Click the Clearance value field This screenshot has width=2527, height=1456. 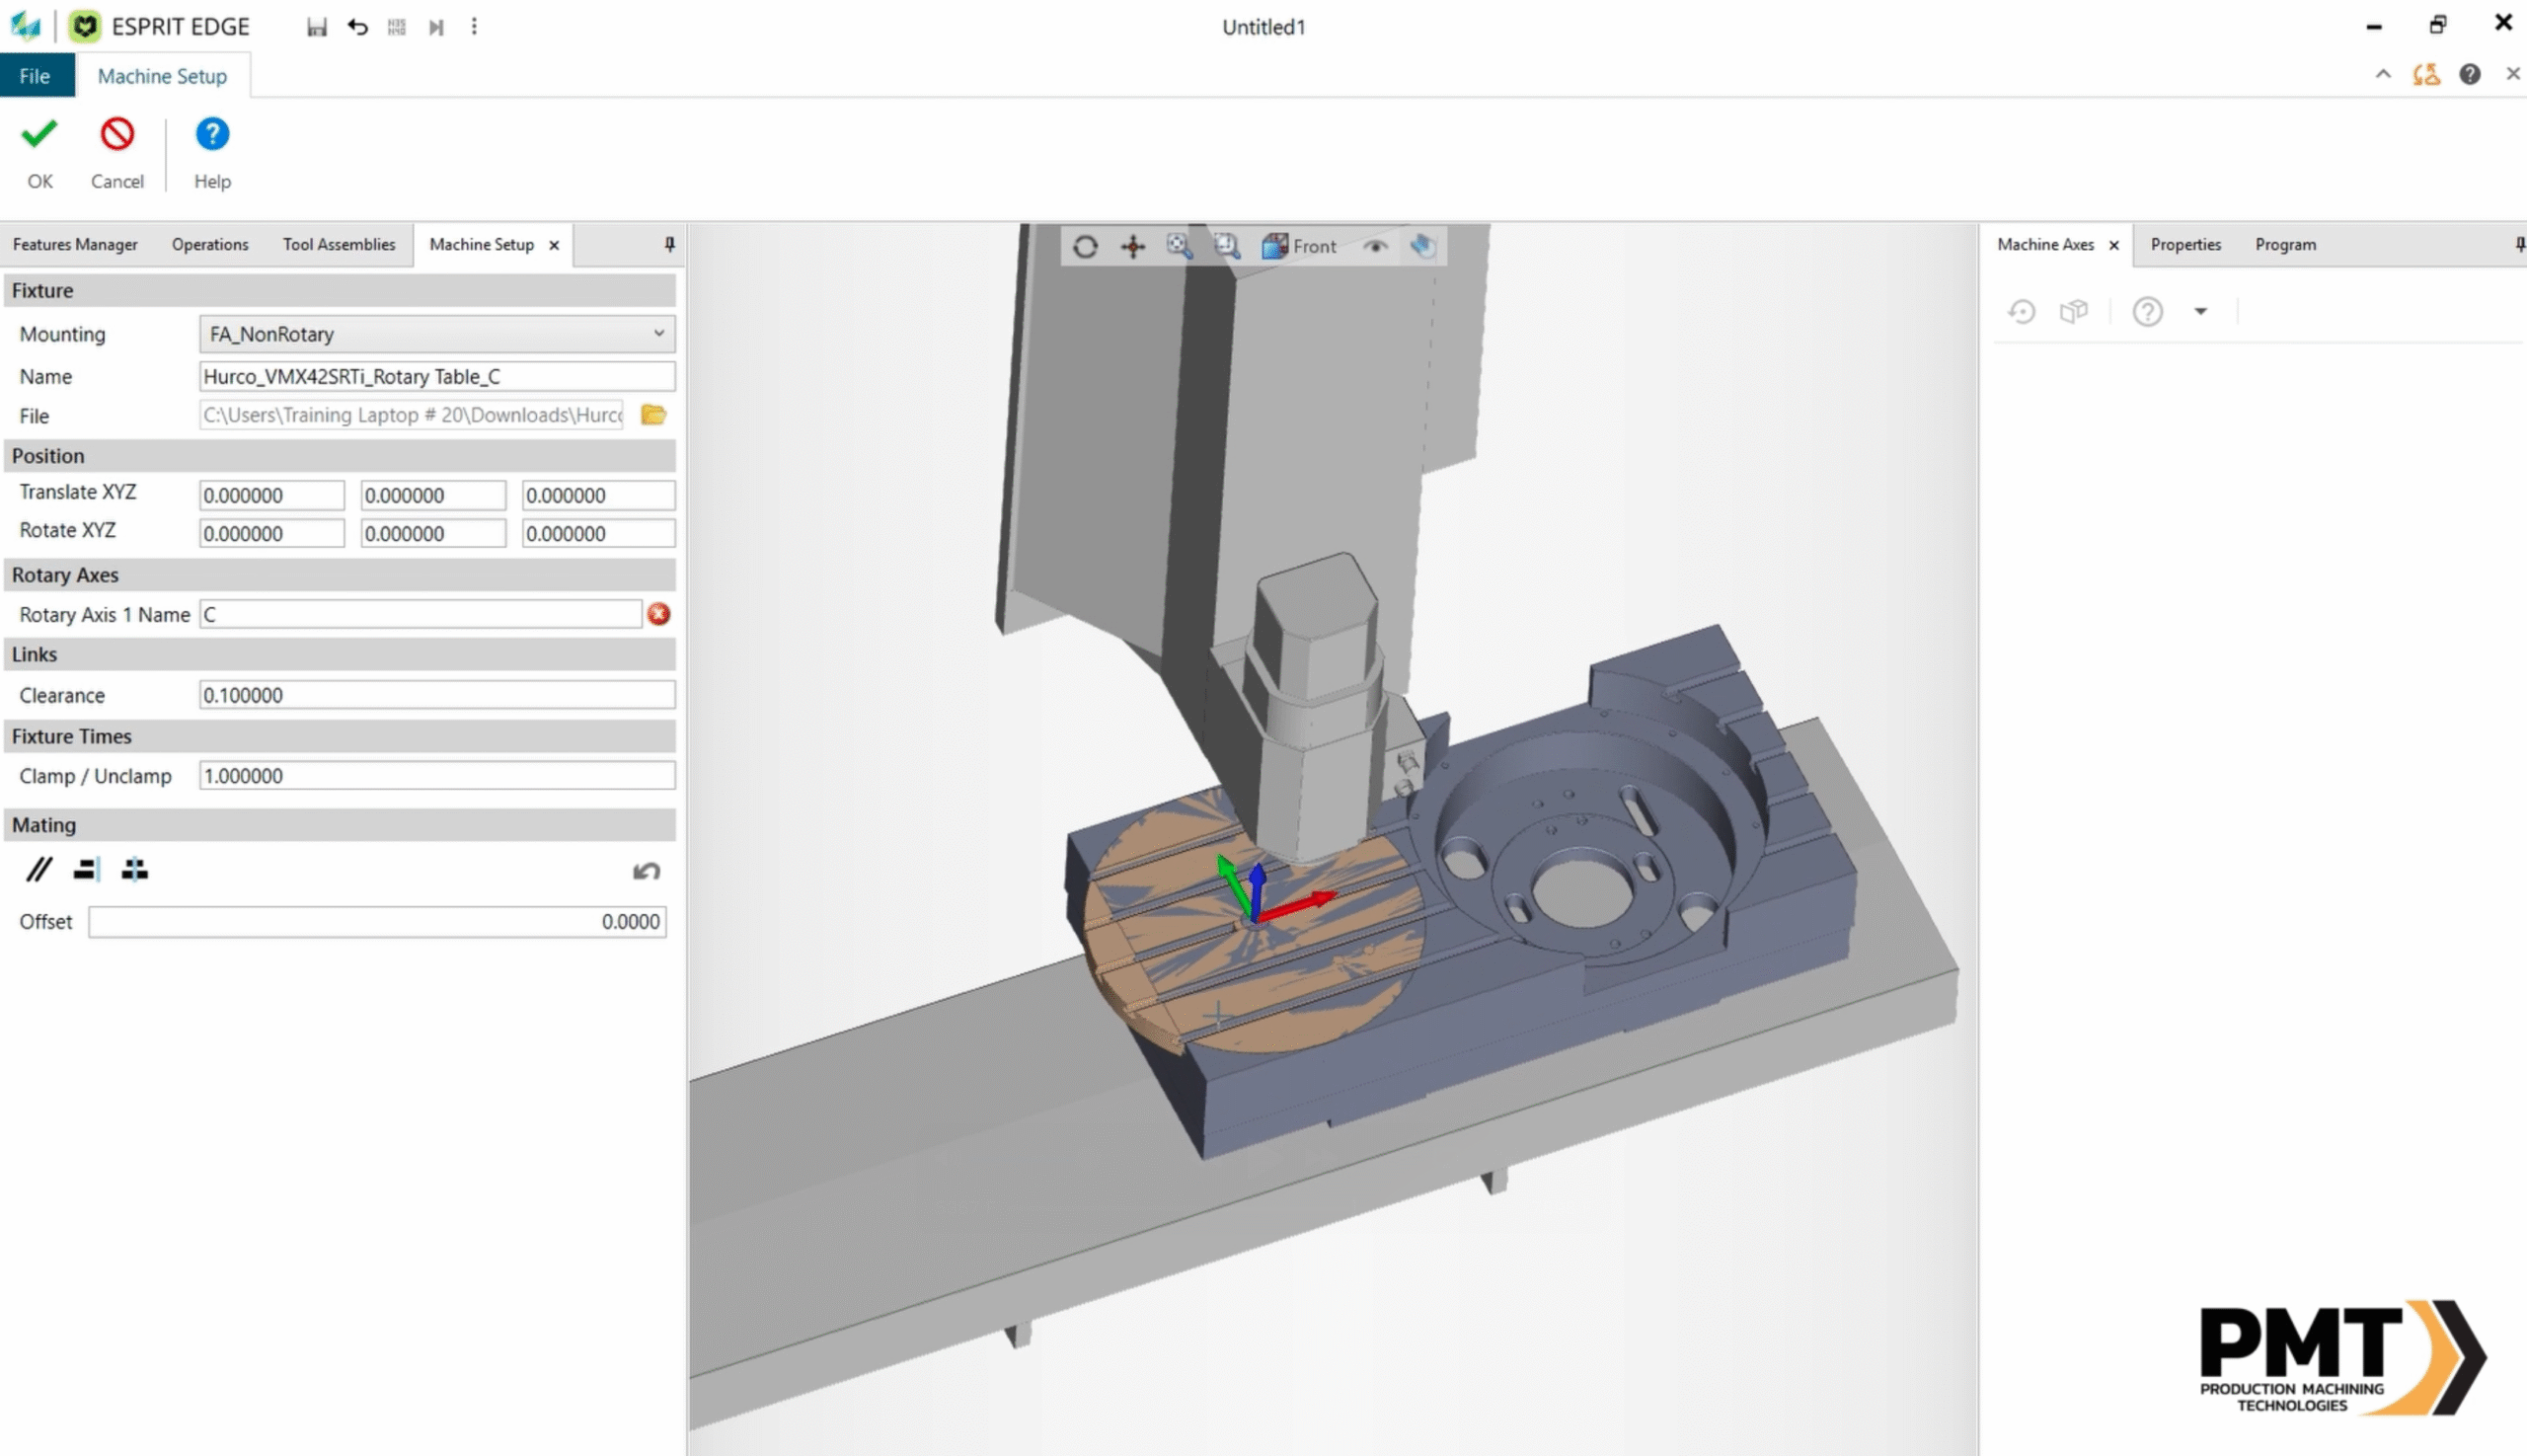click(437, 695)
